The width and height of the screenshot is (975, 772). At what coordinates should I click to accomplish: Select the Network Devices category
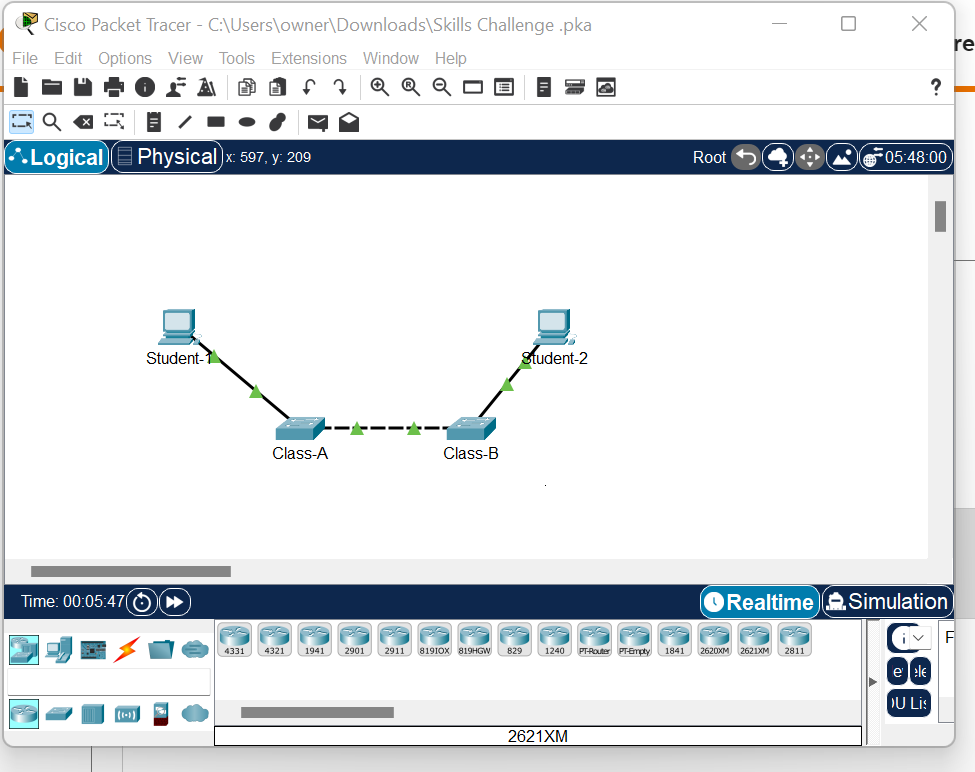(24, 650)
